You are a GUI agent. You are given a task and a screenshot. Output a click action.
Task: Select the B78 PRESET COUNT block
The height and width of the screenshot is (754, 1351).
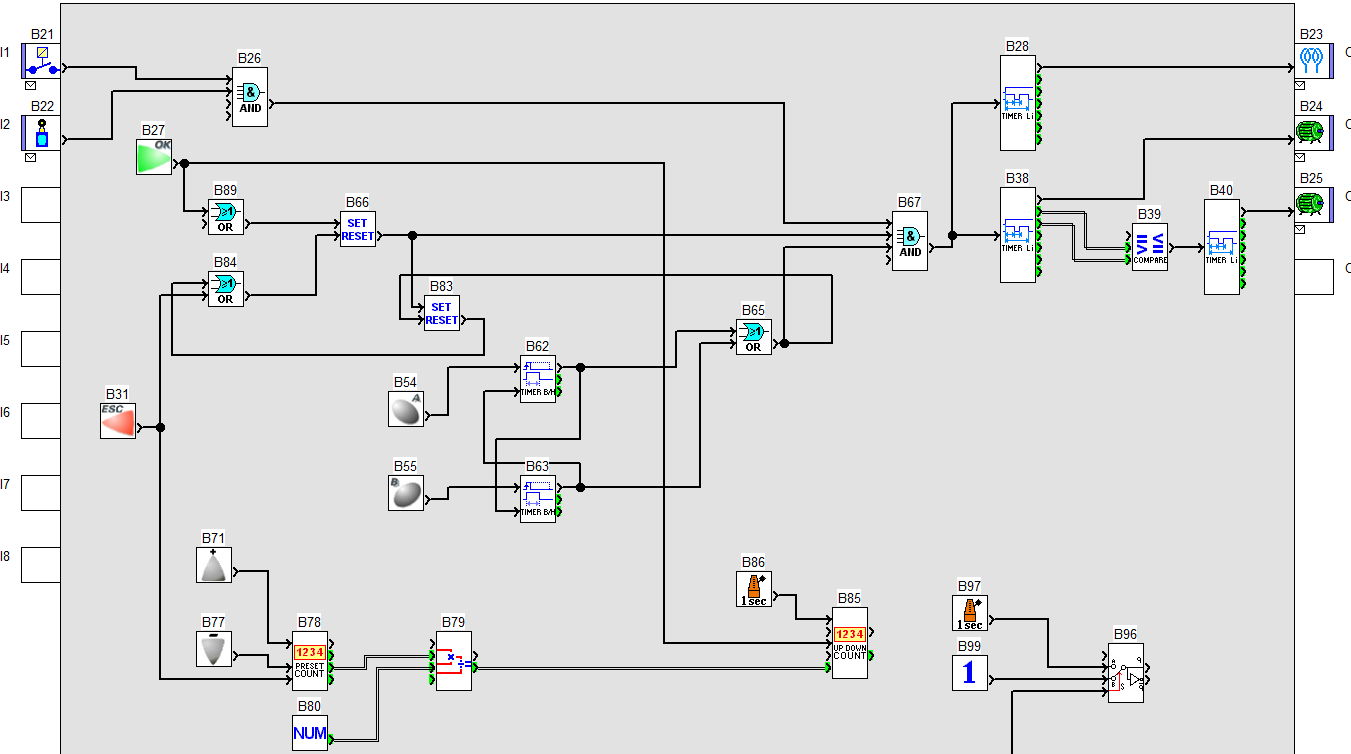(x=309, y=660)
